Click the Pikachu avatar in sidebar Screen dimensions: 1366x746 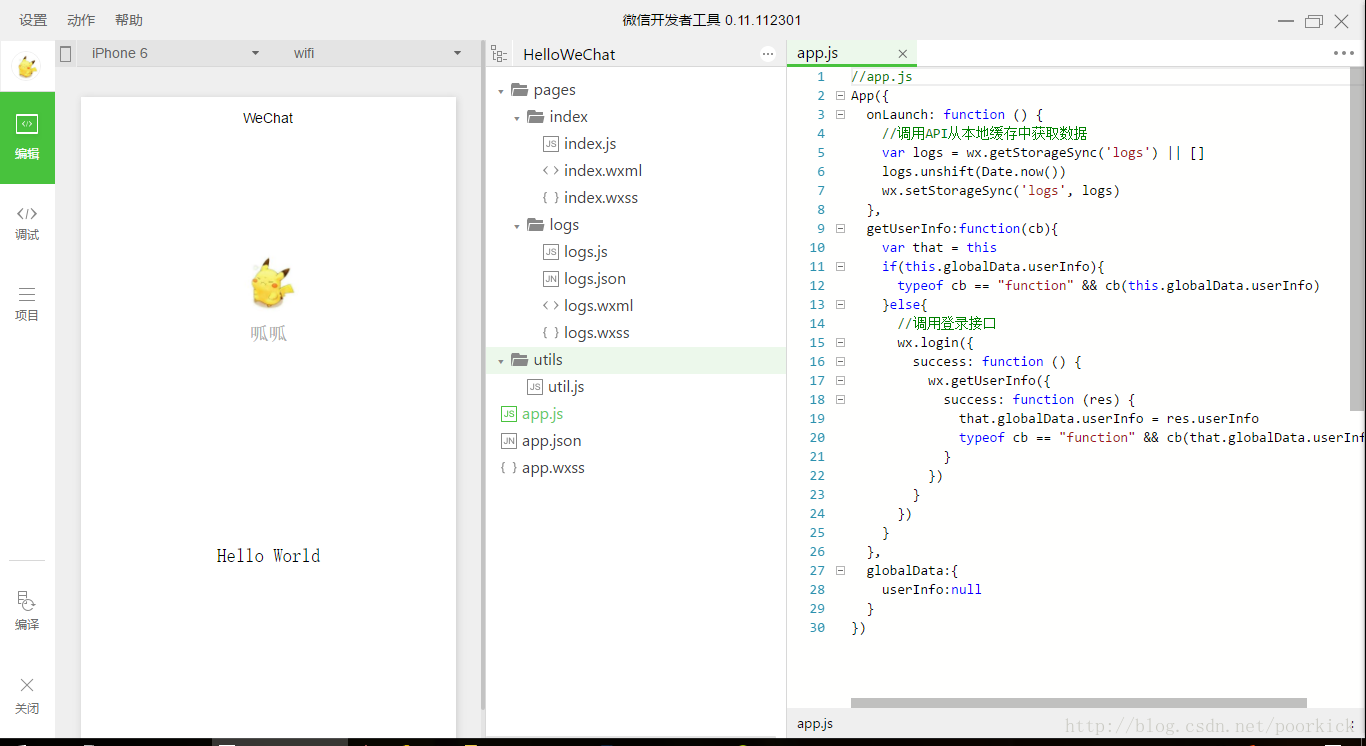point(27,67)
